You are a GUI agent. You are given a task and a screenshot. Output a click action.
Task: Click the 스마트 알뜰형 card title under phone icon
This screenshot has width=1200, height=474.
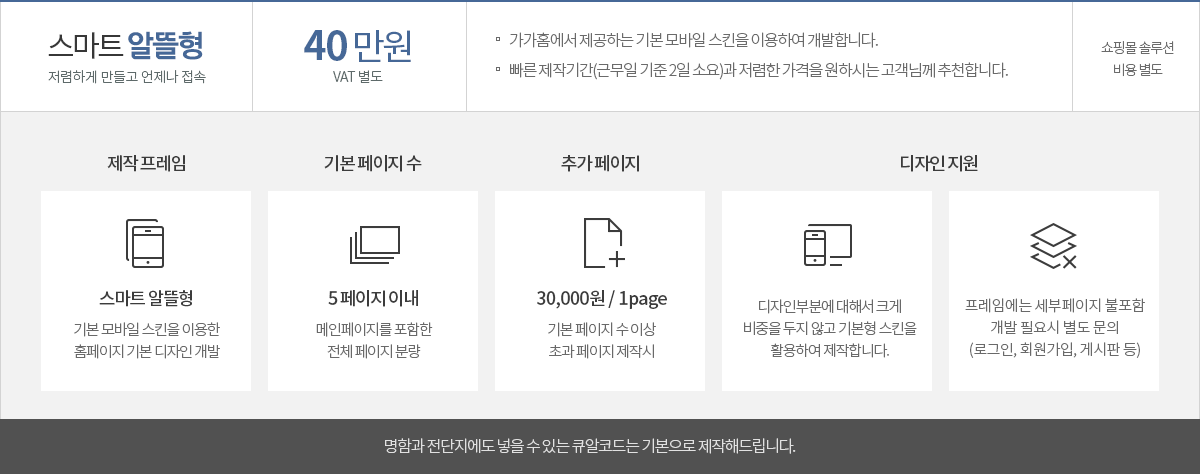tap(146, 298)
